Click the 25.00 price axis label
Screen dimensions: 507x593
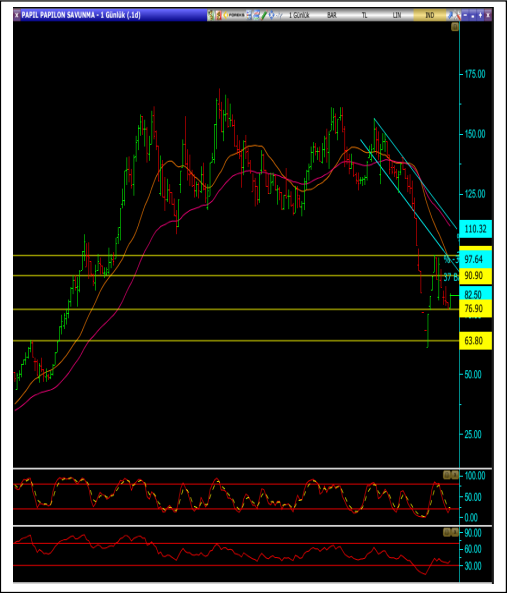click(473, 434)
